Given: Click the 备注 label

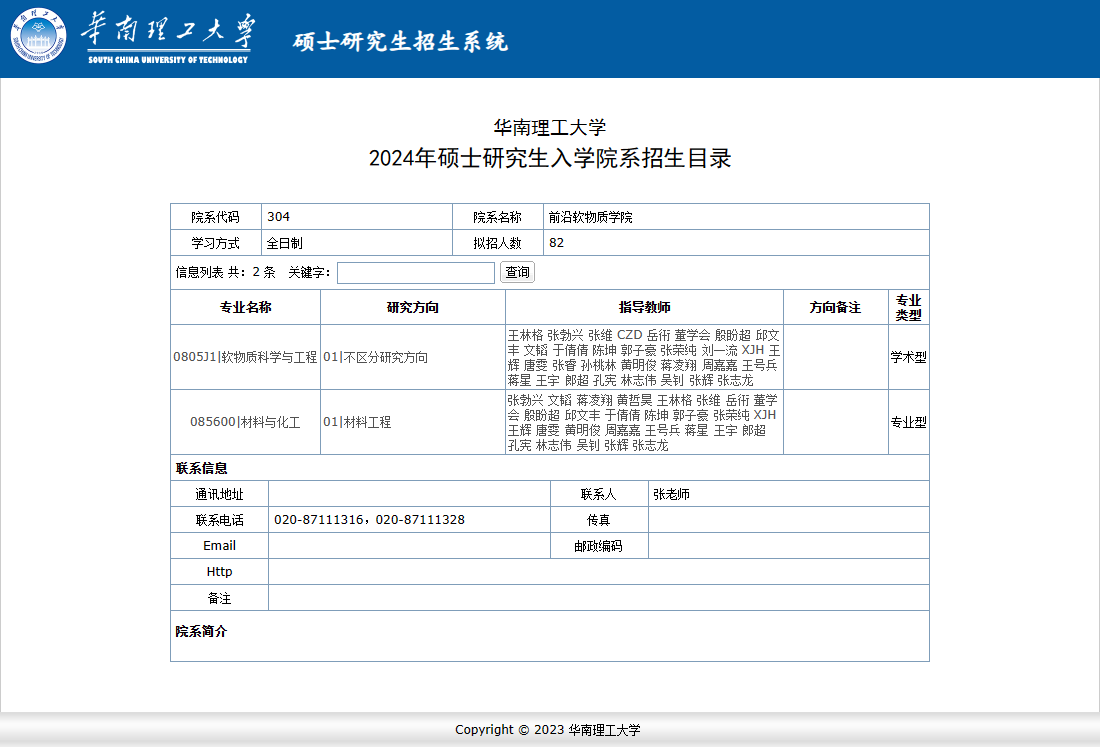Looking at the screenshot, I should pyautogui.click(x=219, y=598).
